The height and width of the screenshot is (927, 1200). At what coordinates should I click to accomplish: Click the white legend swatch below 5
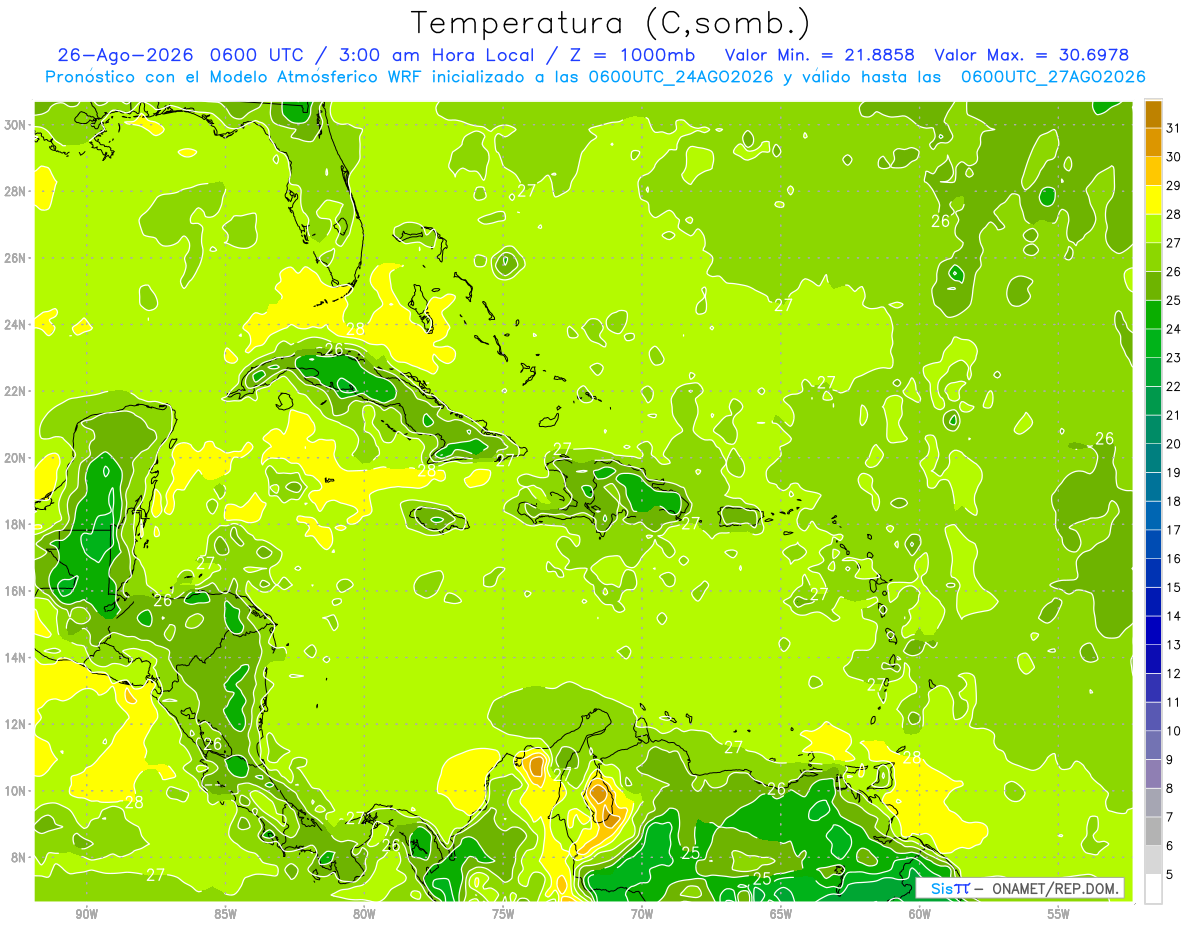(1153, 889)
